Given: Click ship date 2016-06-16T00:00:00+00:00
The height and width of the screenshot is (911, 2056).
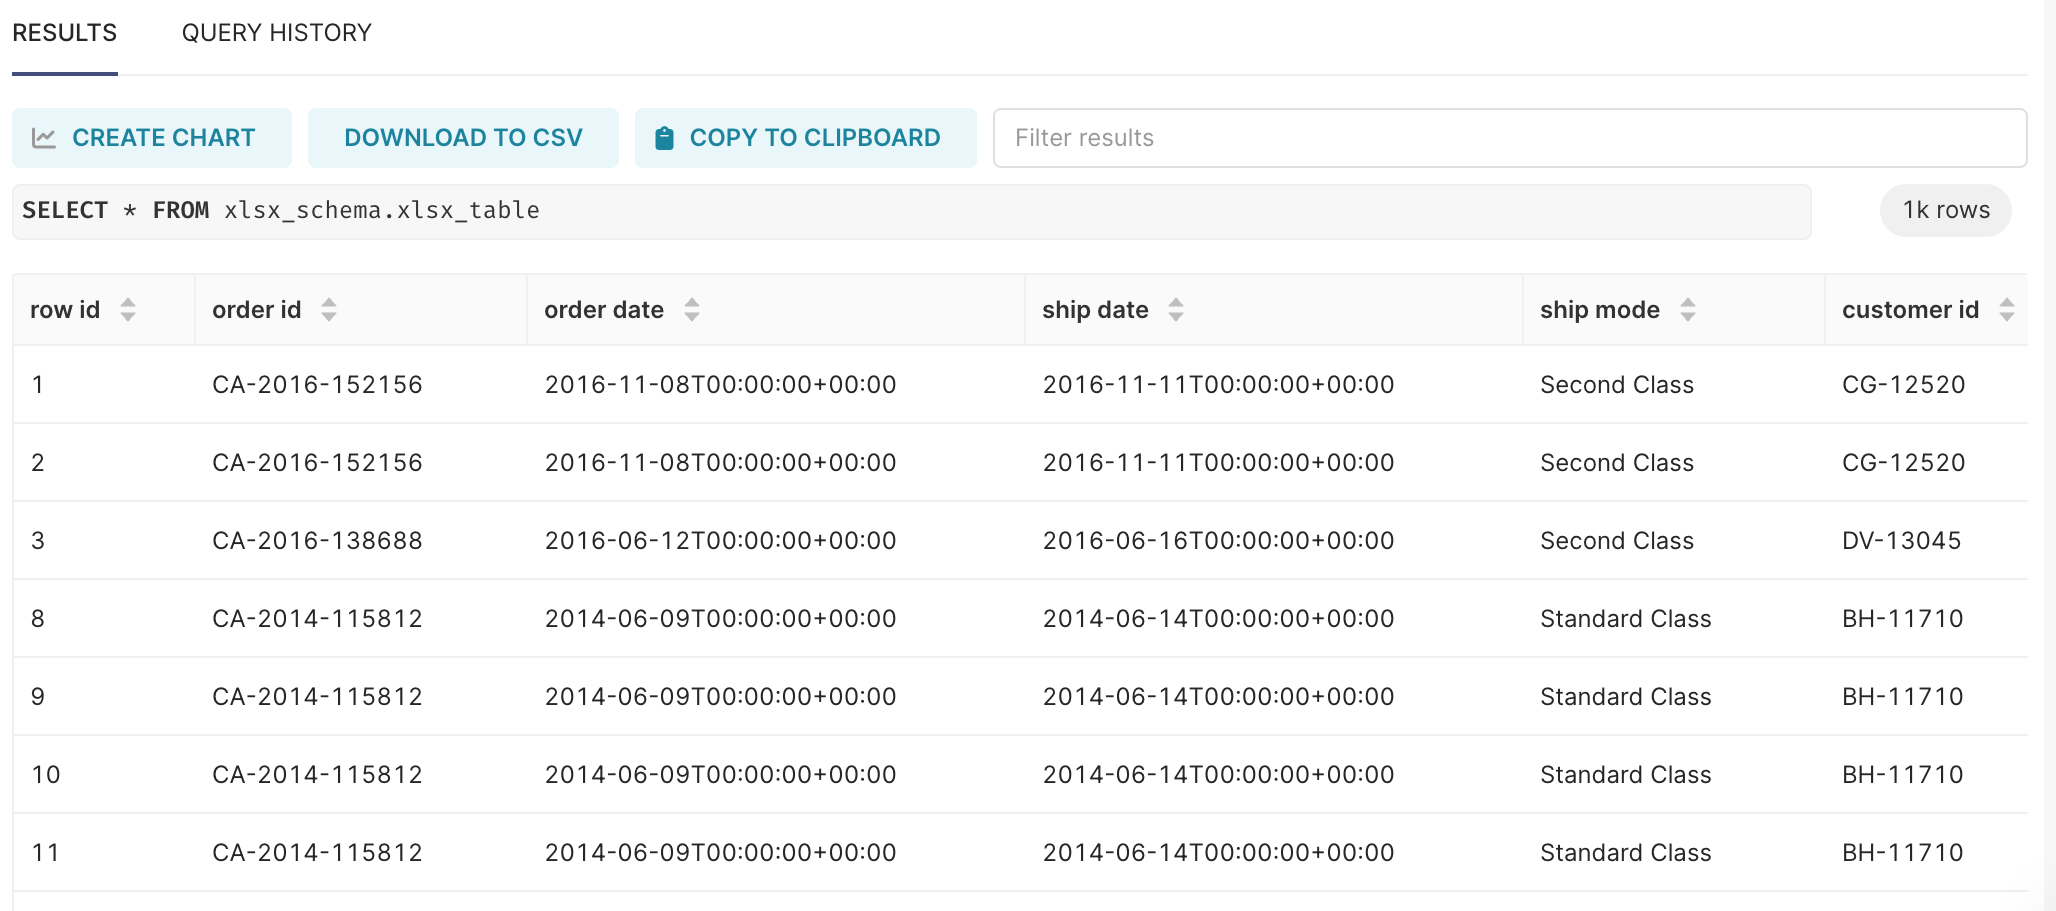Looking at the screenshot, I should (x=1218, y=541).
